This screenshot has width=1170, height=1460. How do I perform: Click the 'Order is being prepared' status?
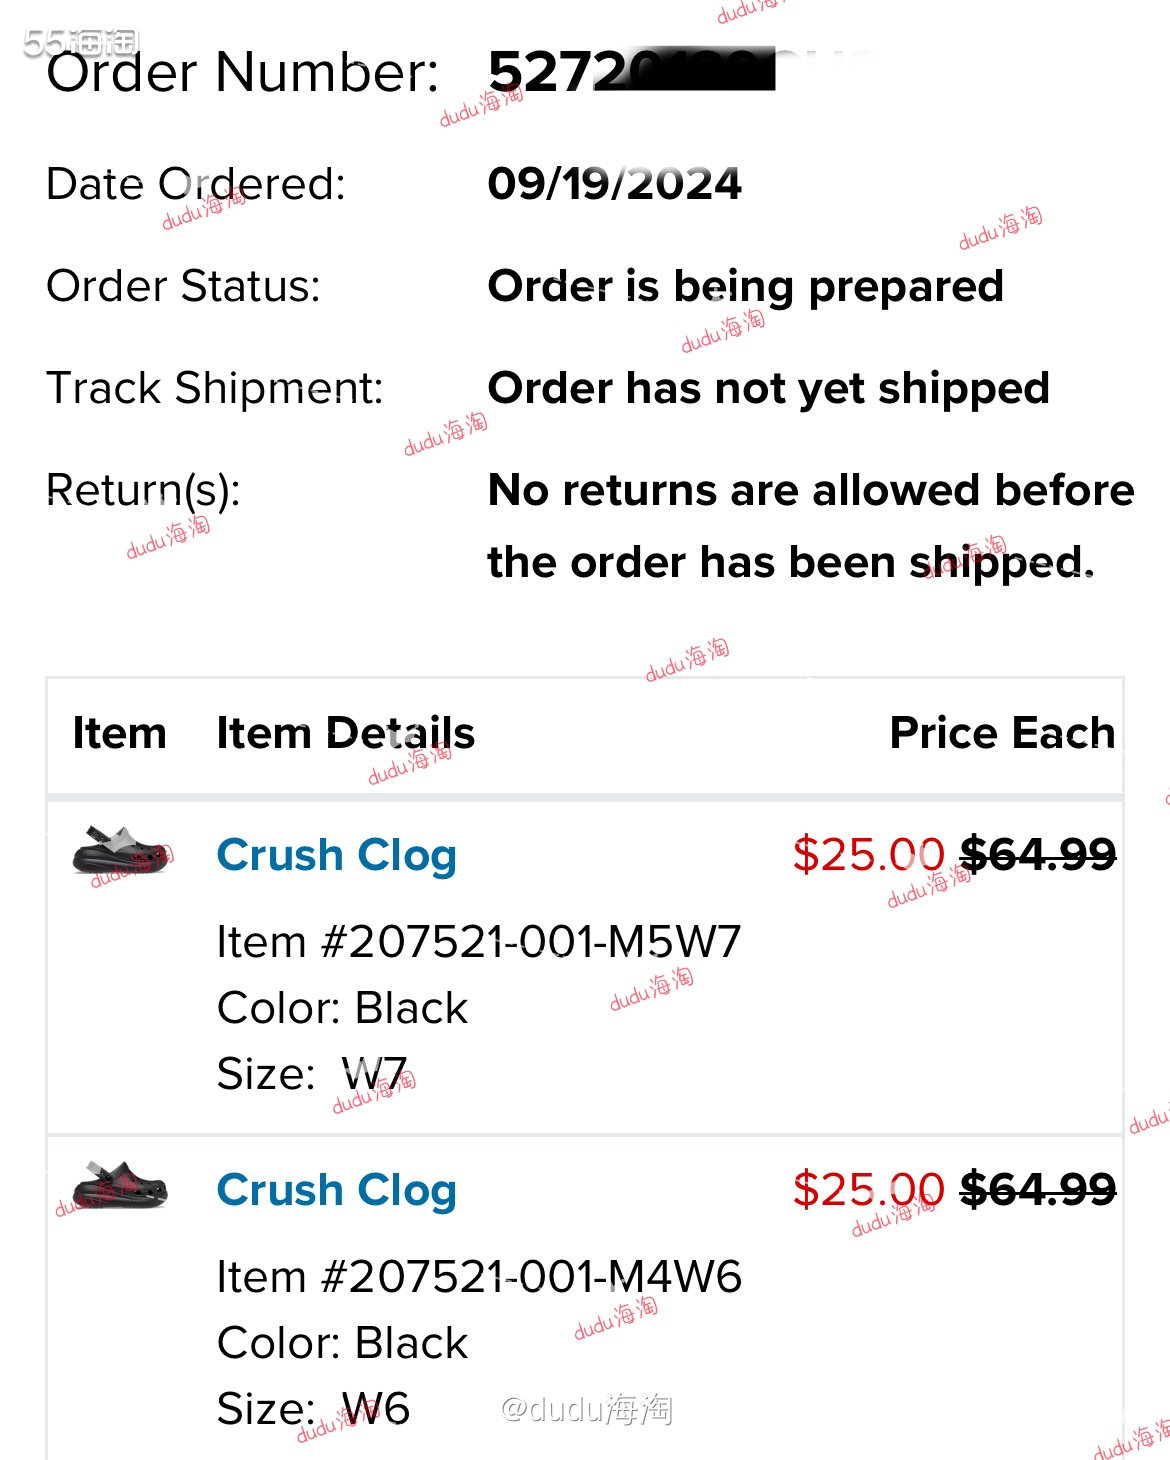click(746, 287)
